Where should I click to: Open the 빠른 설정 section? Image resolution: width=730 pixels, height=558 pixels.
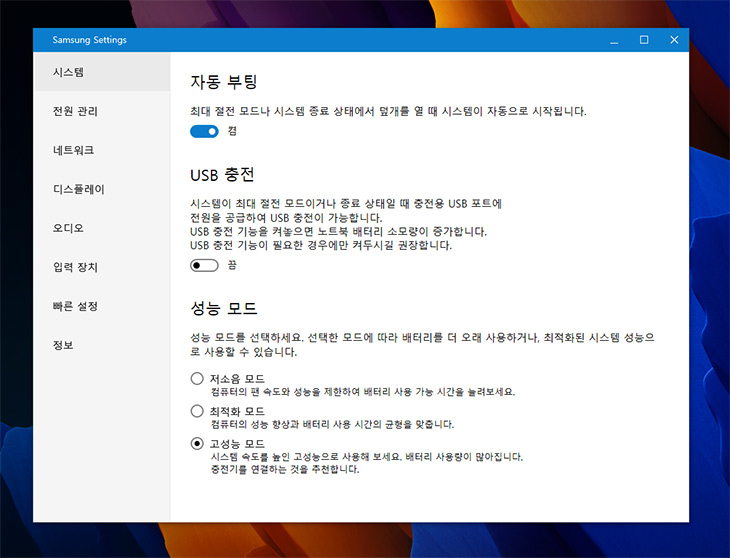coord(101,306)
